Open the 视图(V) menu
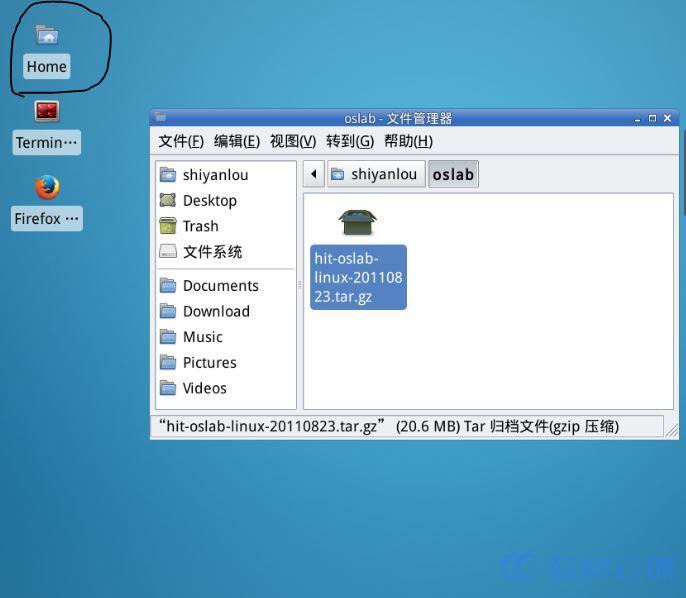This screenshot has height=598, width=686. click(293, 141)
